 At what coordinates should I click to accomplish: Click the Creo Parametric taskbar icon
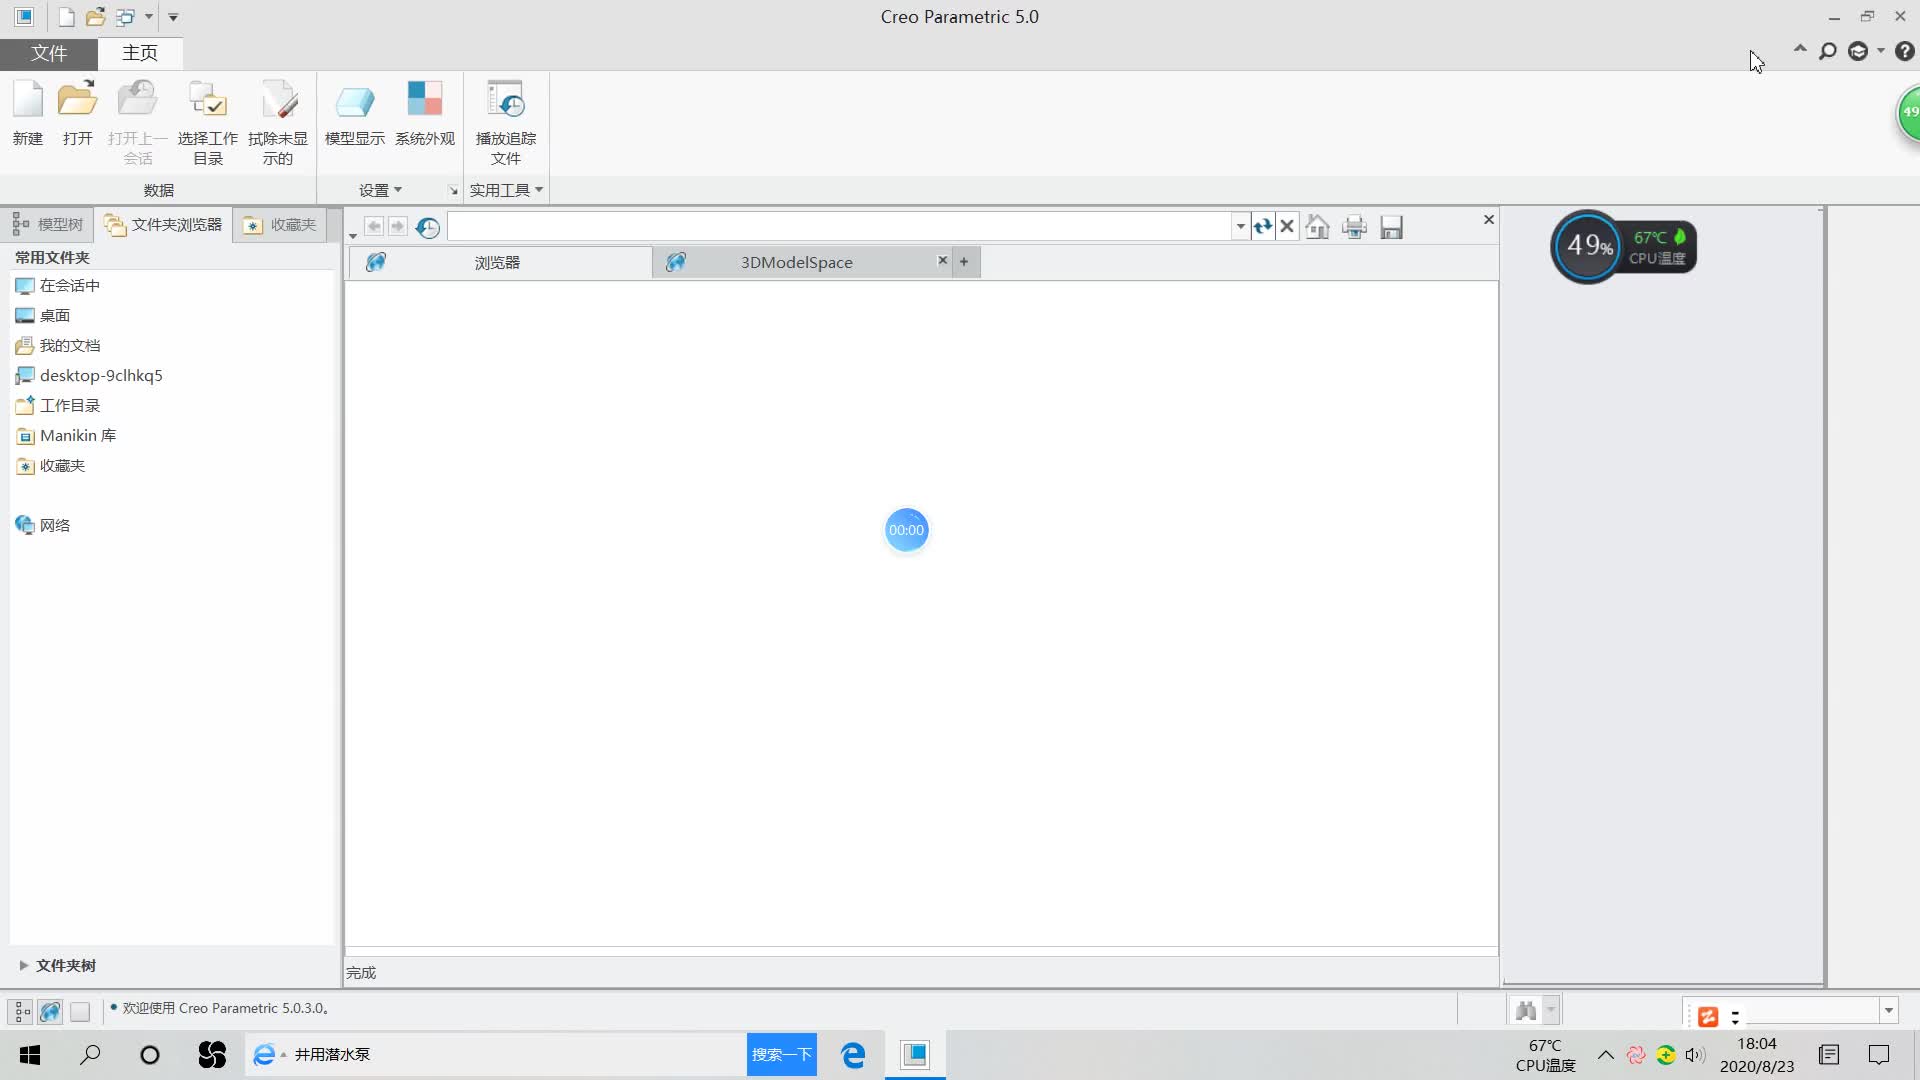[x=915, y=1055]
